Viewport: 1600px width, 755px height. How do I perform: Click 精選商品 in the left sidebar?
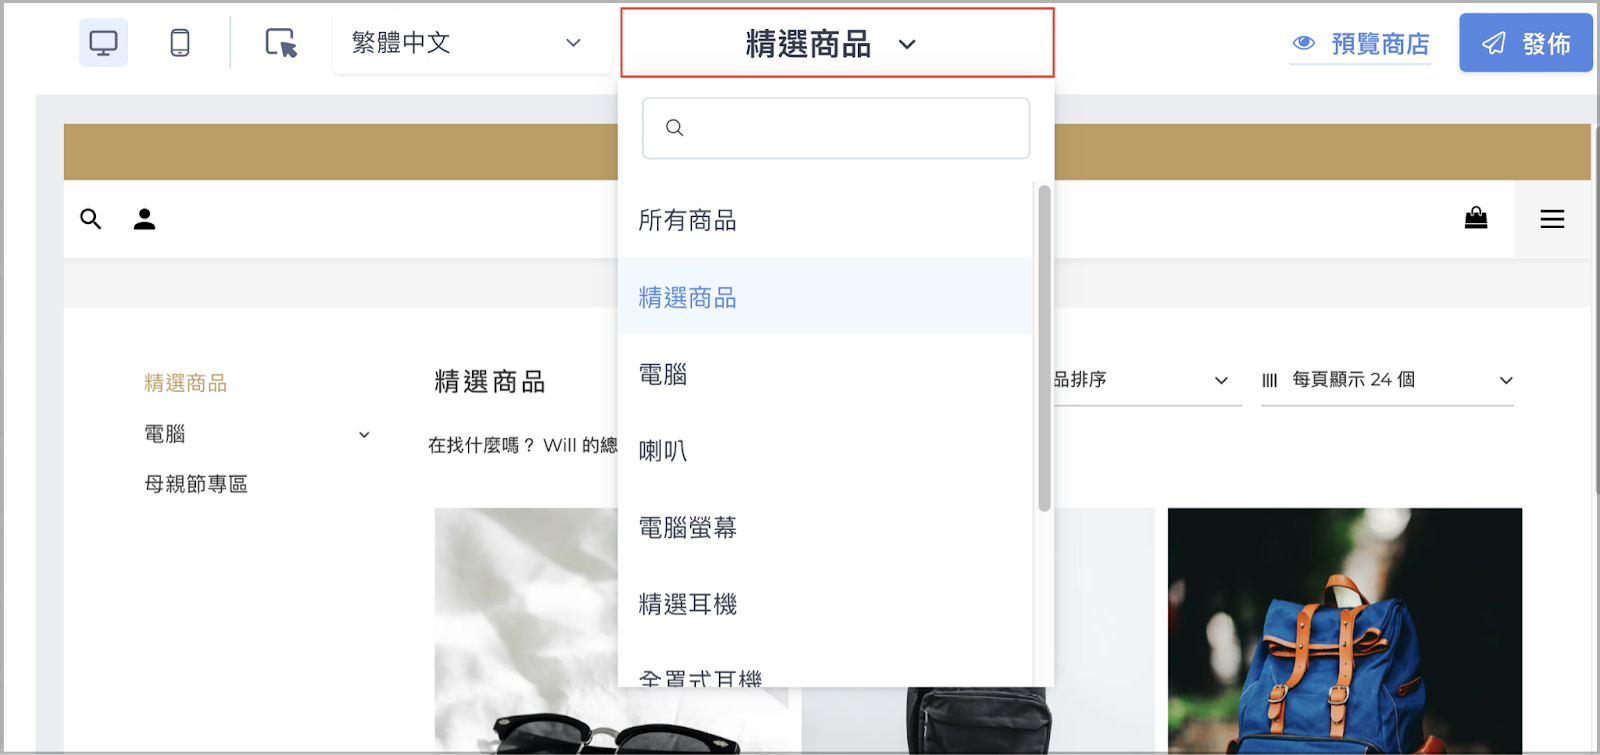tap(186, 383)
